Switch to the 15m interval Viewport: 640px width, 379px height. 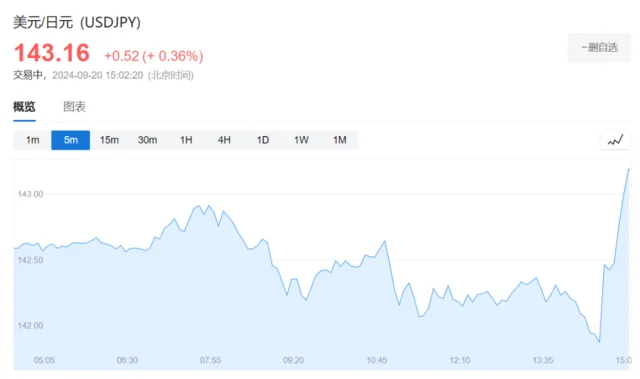[109, 140]
